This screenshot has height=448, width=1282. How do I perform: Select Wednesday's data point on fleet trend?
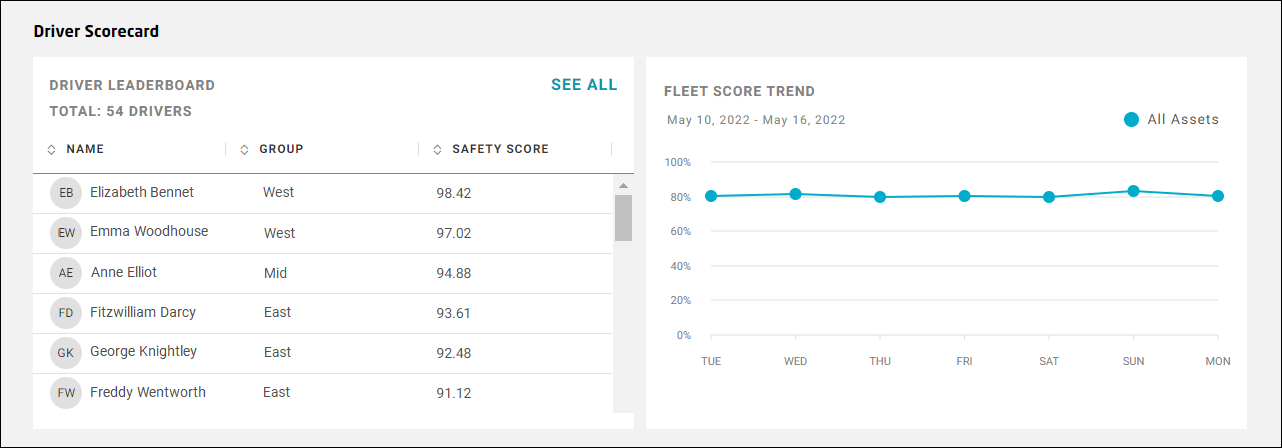point(796,194)
